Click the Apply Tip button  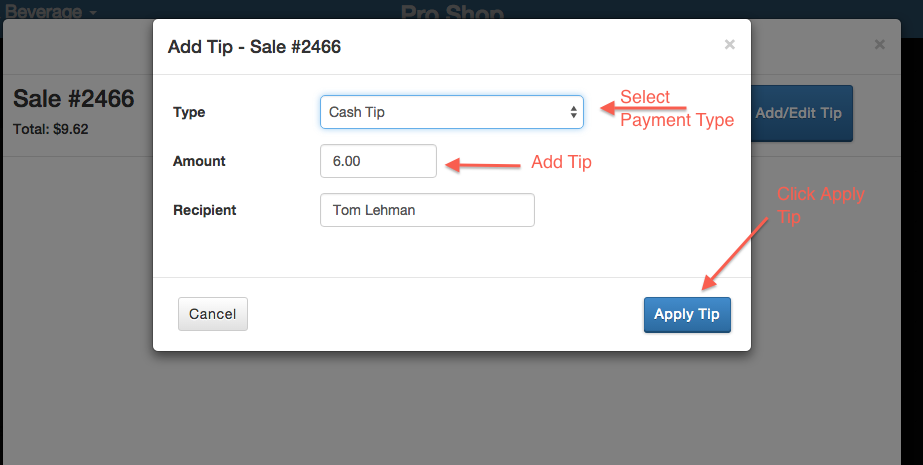click(687, 314)
